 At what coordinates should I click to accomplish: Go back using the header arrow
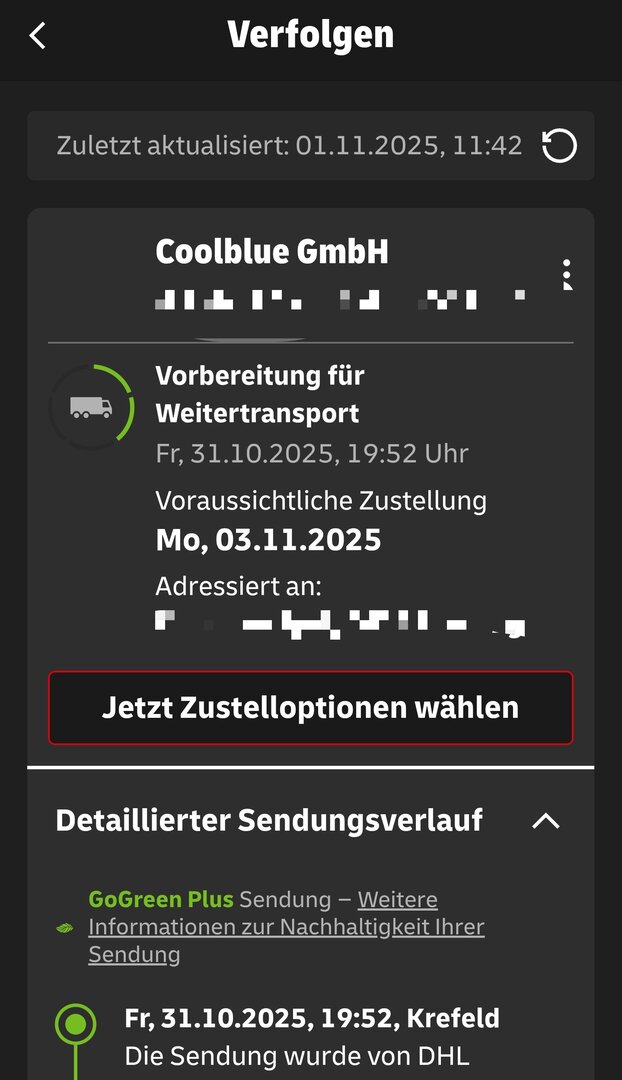(38, 35)
